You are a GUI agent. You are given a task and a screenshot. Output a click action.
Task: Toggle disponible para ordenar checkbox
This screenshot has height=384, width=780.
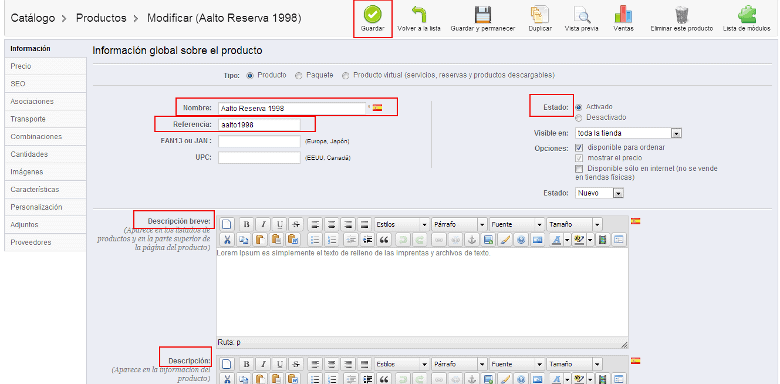(x=579, y=148)
